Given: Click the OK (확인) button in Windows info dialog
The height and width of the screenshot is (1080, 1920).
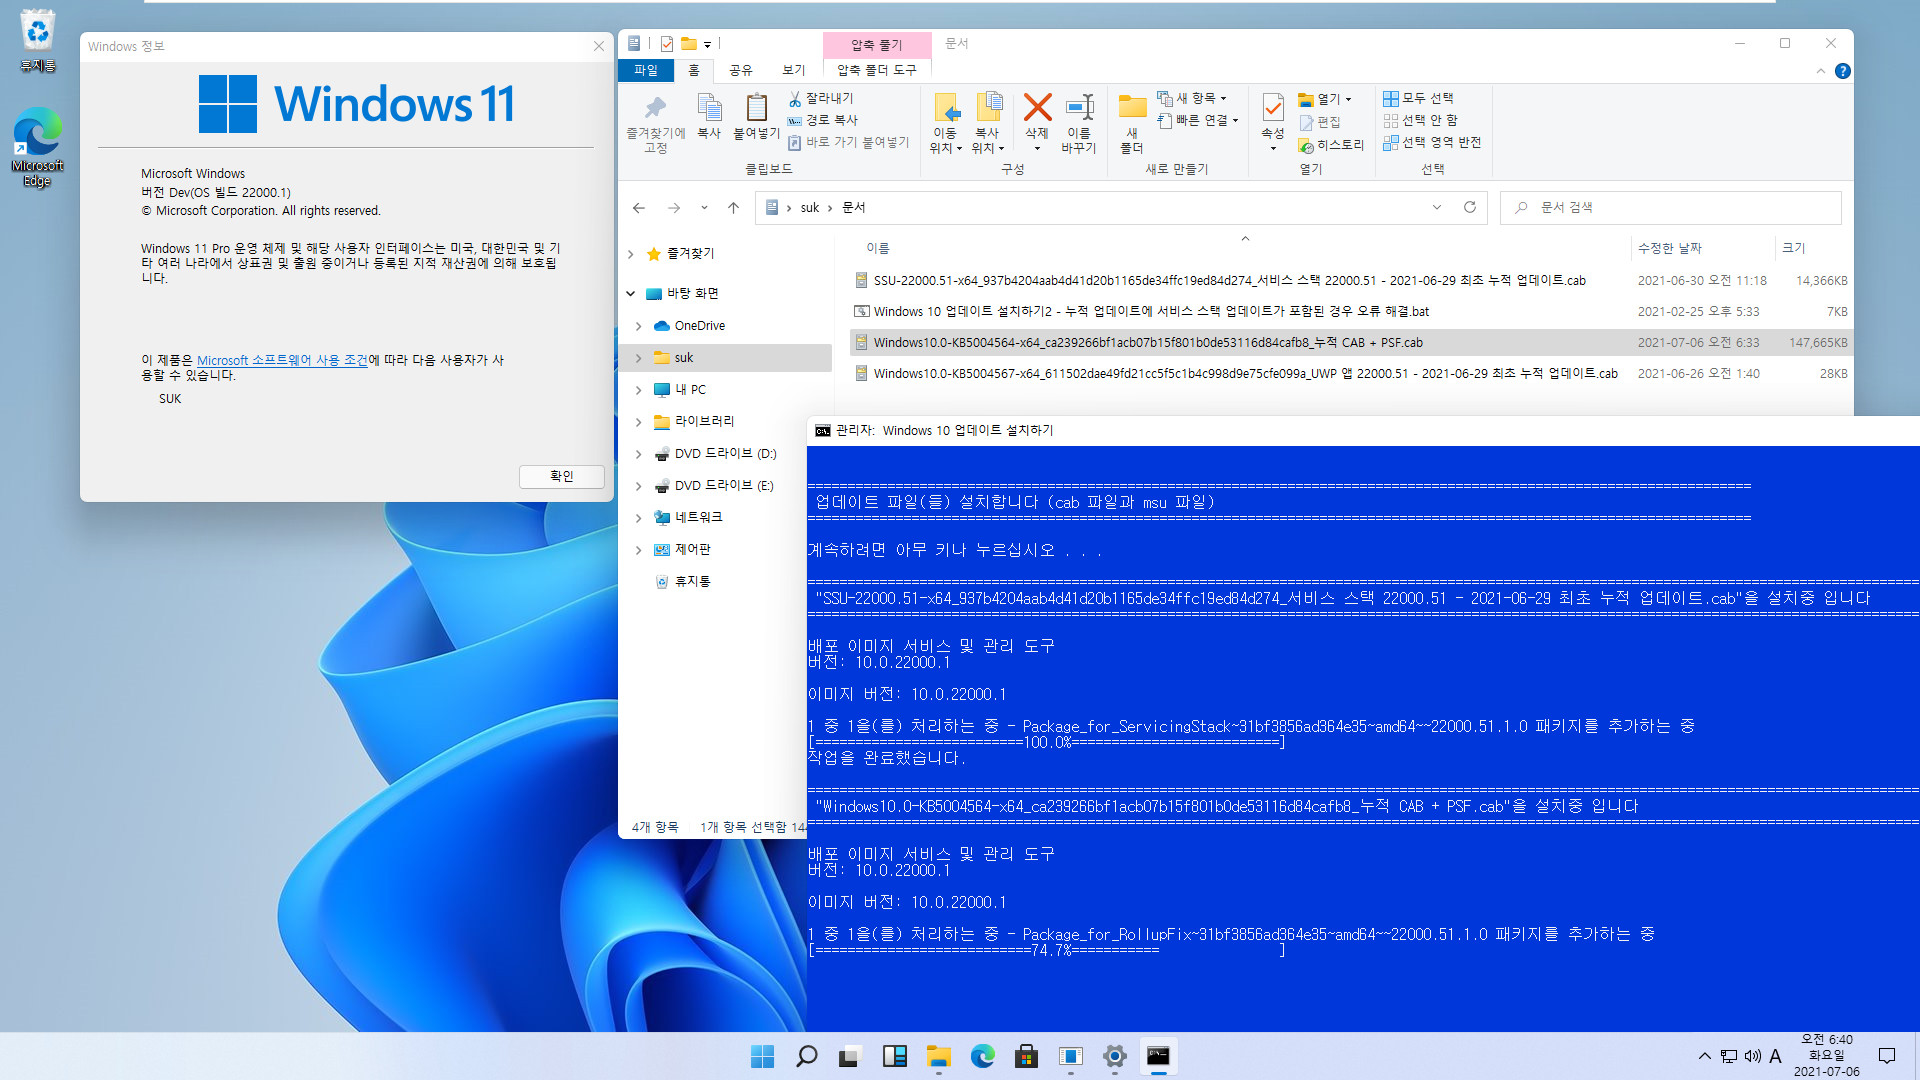Looking at the screenshot, I should coord(562,476).
